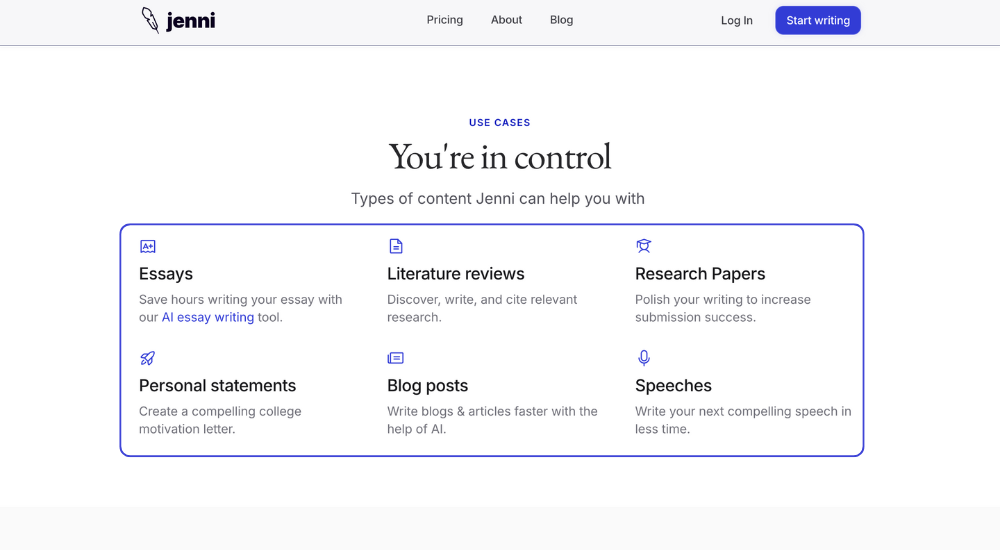
Task: Select the Literature reviews heading
Action: pos(455,274)
